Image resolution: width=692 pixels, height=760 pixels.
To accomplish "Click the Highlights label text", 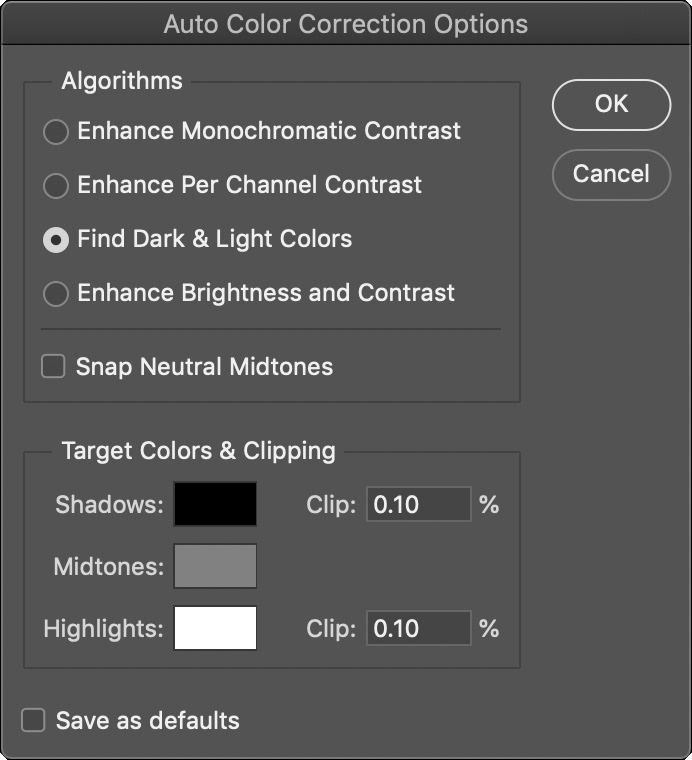I will 103,629.
